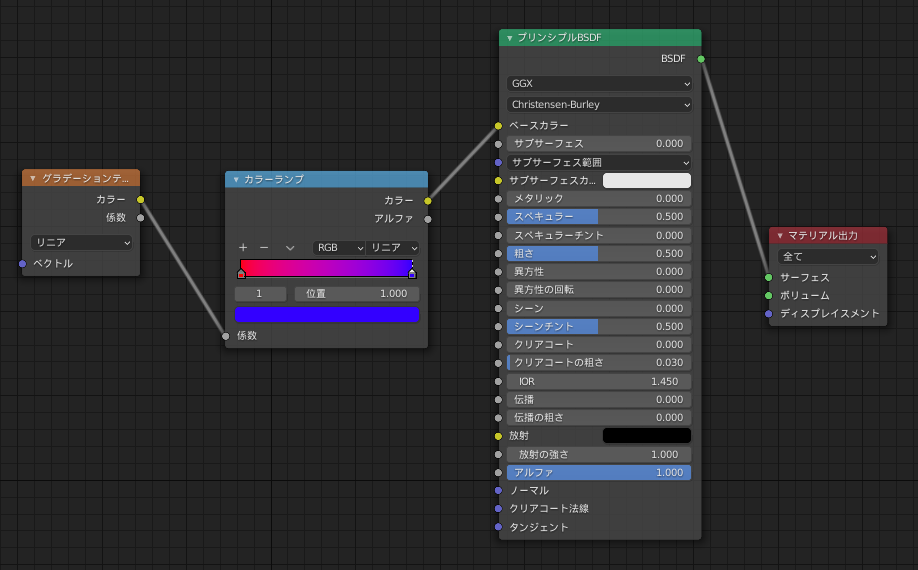Click the アルファ input socket on Principled BSDF
This screenshot has height=570, width=918.
click(498, 473)
